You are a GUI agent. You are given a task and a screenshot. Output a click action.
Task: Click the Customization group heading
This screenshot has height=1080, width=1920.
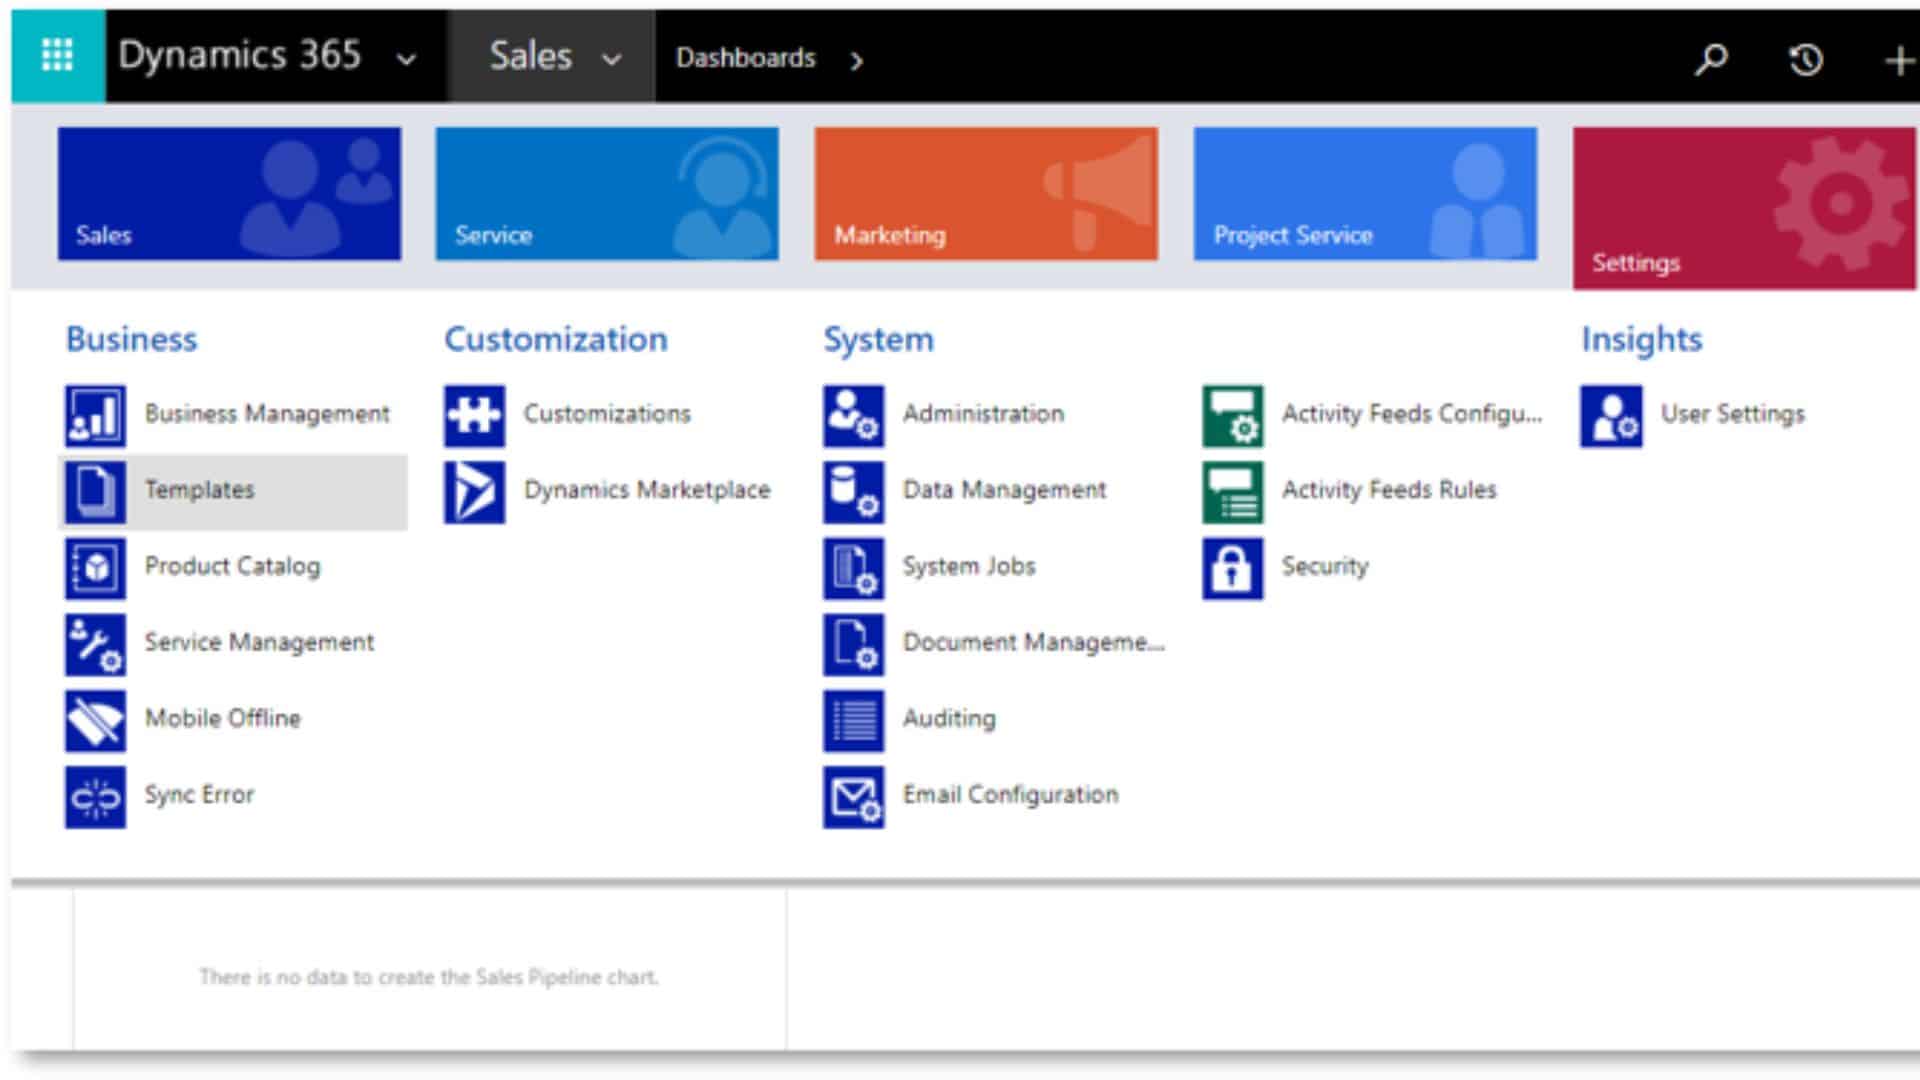(556, 340)
